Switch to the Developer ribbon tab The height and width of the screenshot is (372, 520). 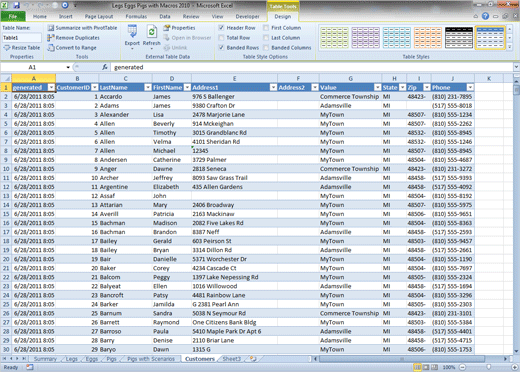coord(247,16)
